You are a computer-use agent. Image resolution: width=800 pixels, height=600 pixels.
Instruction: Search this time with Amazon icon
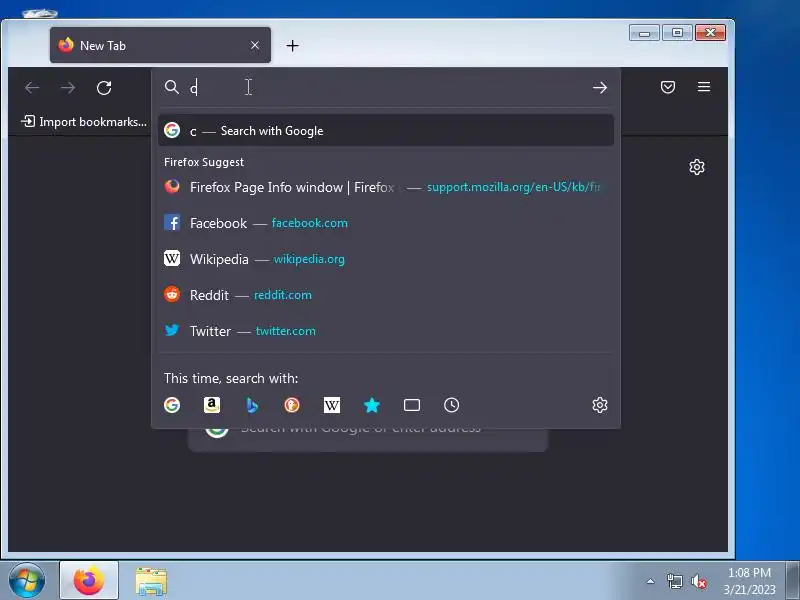tap(212, 405)
